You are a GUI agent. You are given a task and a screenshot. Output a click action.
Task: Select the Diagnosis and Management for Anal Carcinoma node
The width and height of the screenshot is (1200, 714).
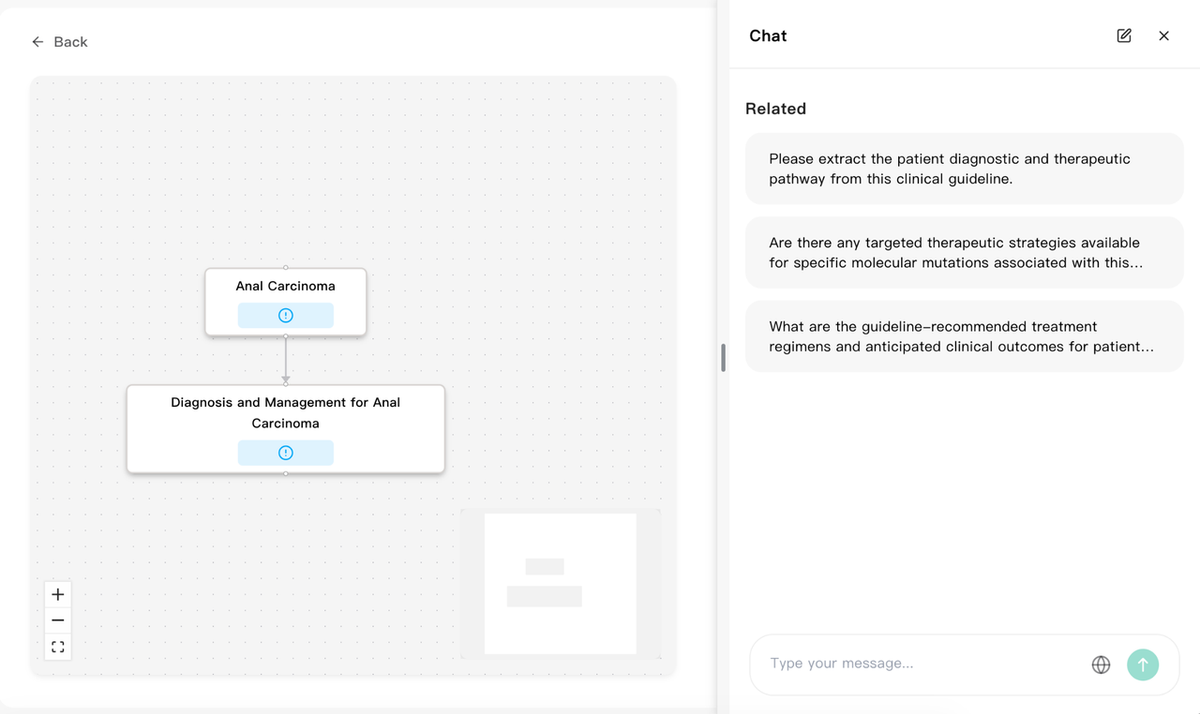tap(286, 429)
